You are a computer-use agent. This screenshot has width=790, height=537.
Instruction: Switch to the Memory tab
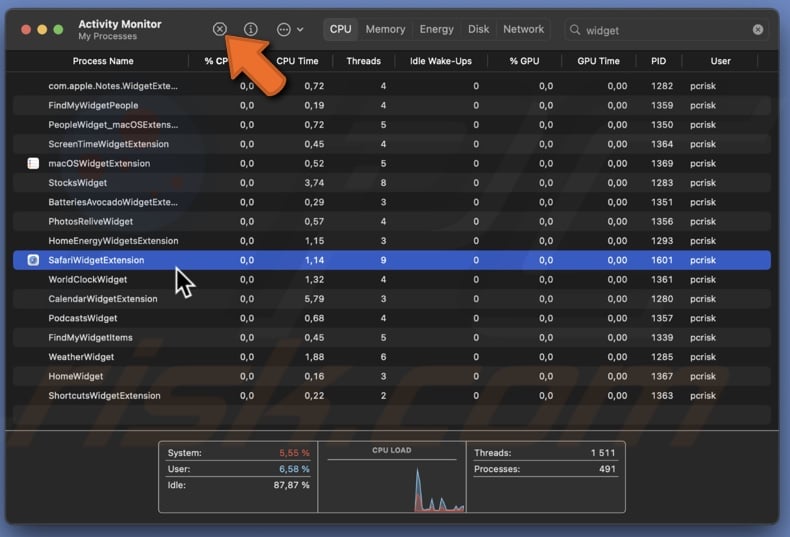(385, 29)
